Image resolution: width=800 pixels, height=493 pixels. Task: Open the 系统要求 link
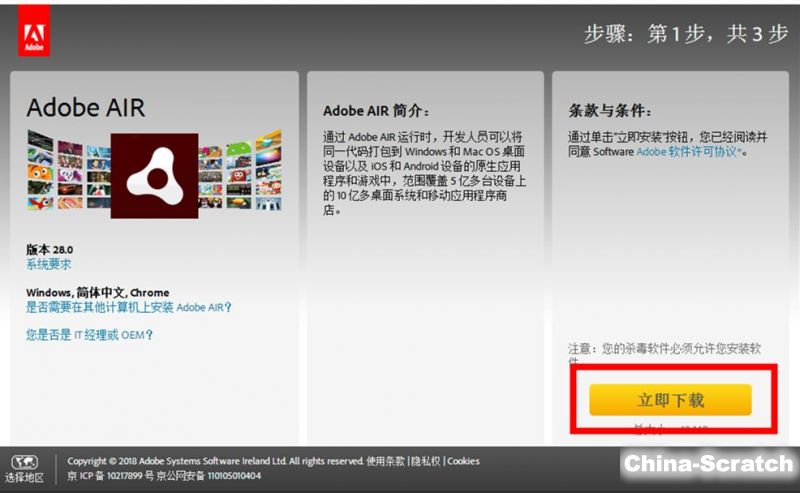point(49,264)
